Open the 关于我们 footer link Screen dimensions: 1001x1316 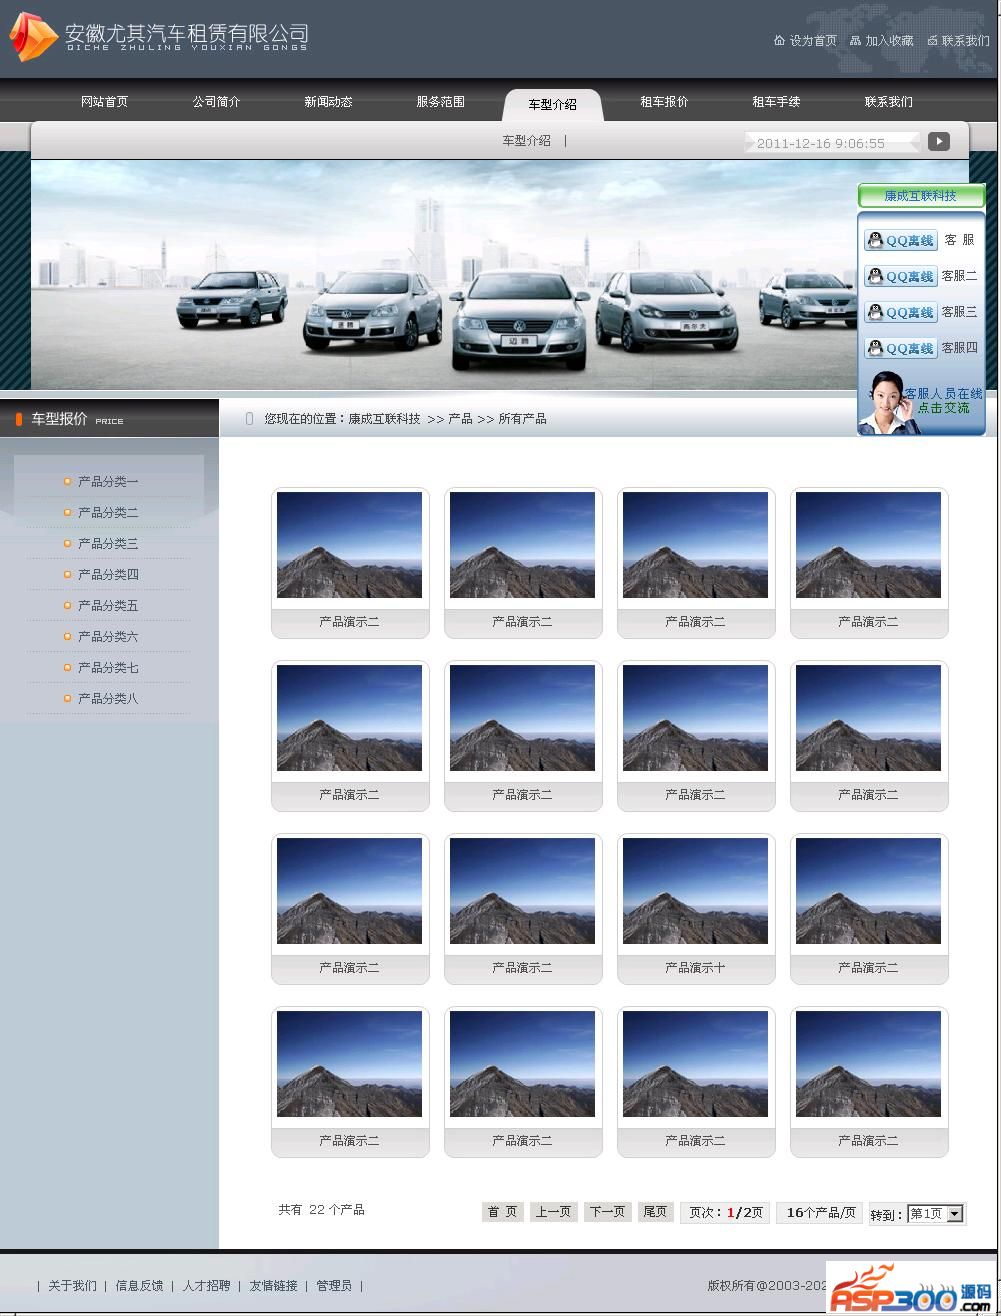73,1286
